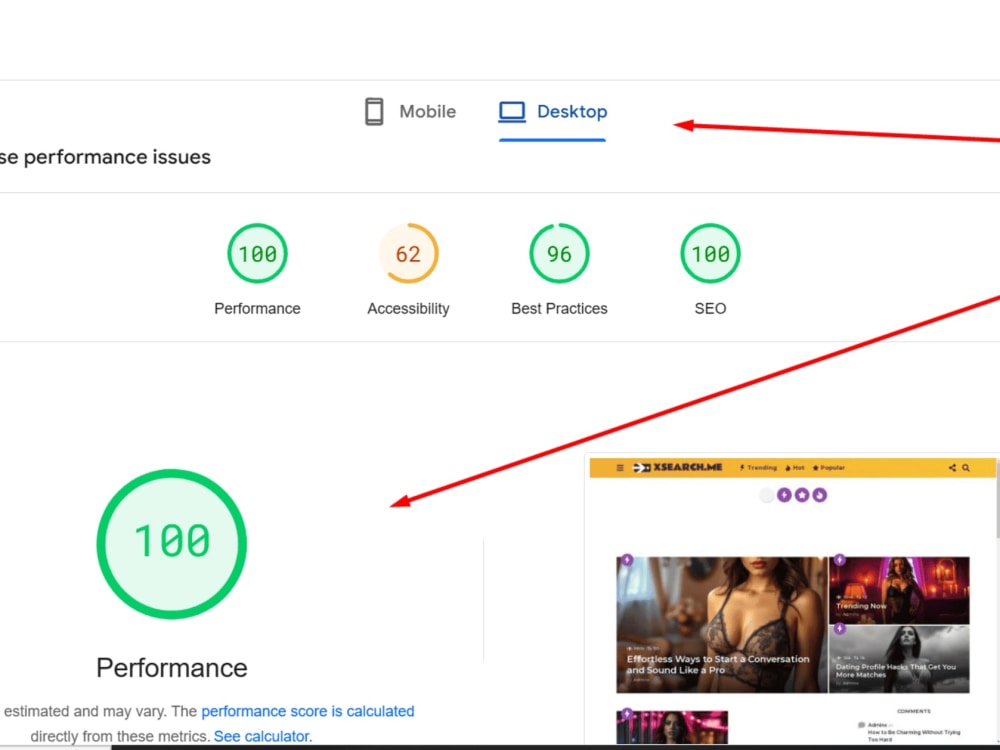Screen dimensions: 1000x750
Task: Click the COMMENTS heading in preview
Action: [913, 711]
